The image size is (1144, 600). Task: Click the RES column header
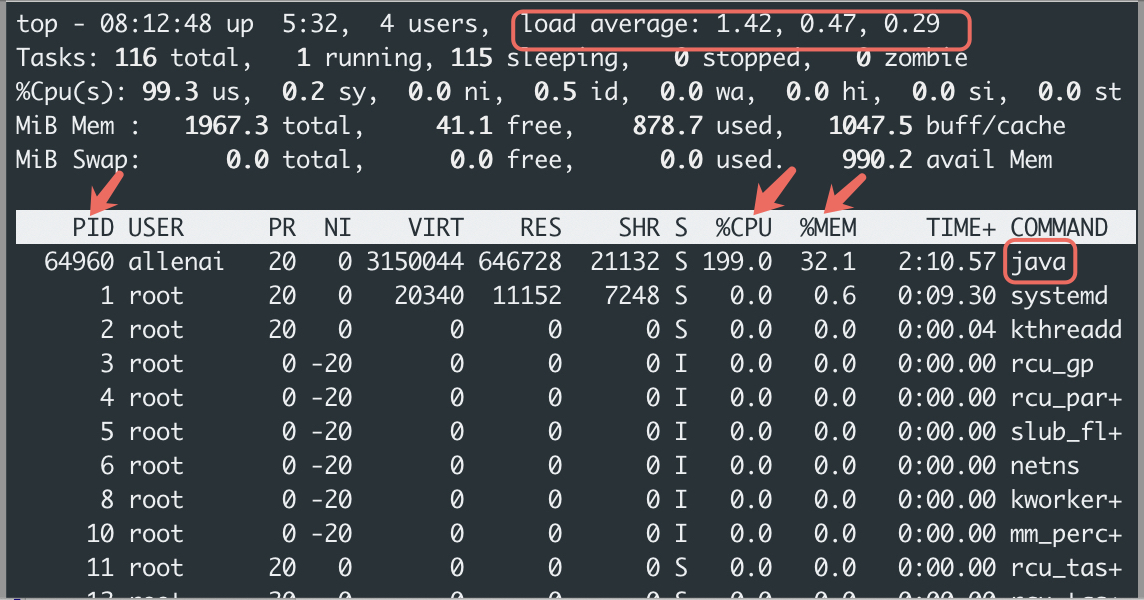coord(540,227)
